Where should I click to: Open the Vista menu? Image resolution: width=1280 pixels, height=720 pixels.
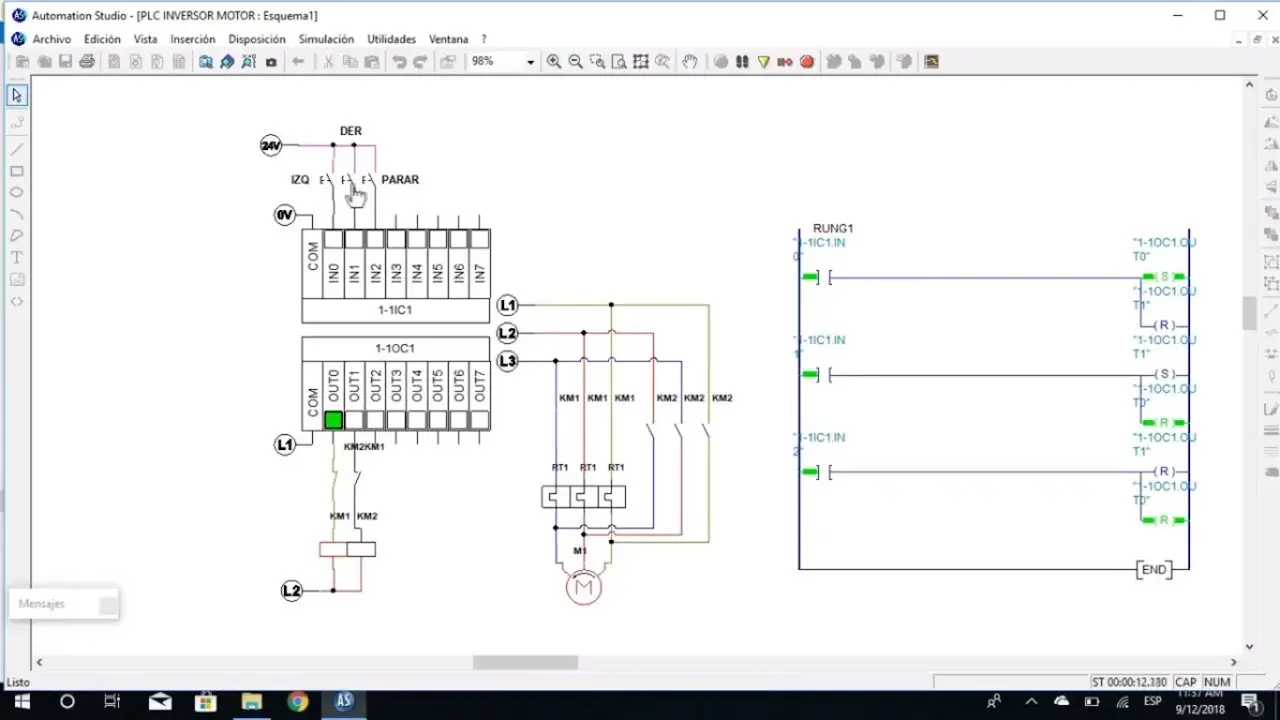click(x=145, y=39)
